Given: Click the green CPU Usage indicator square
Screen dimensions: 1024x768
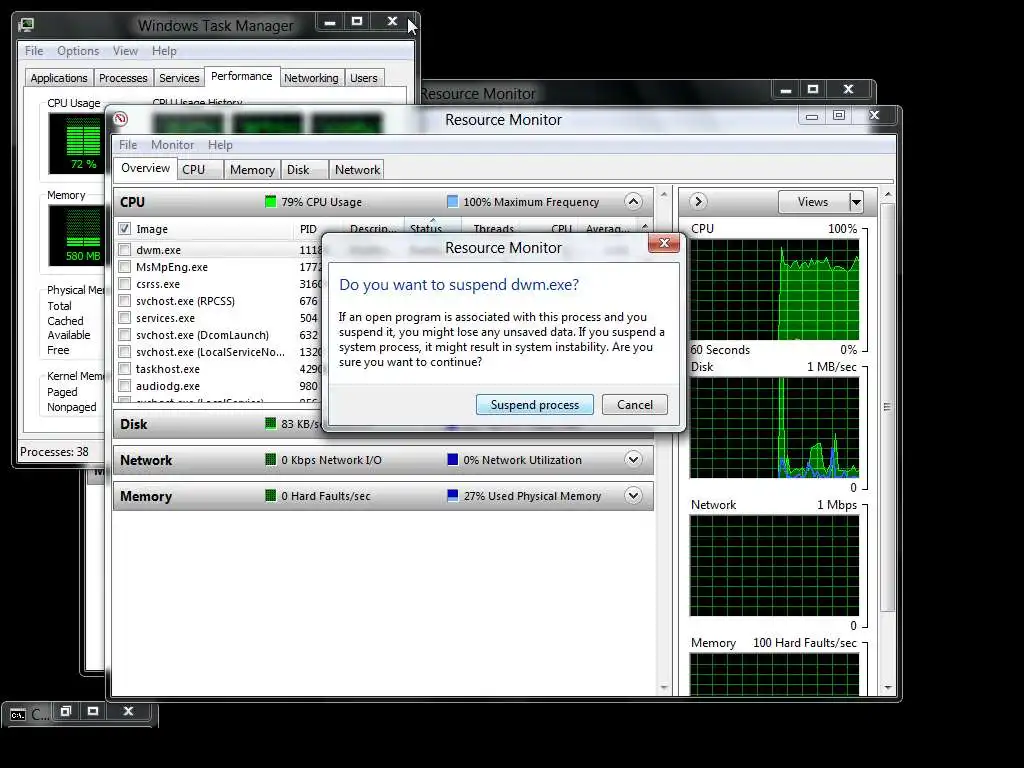Looking at the screenshot, I should click(270, 202).
